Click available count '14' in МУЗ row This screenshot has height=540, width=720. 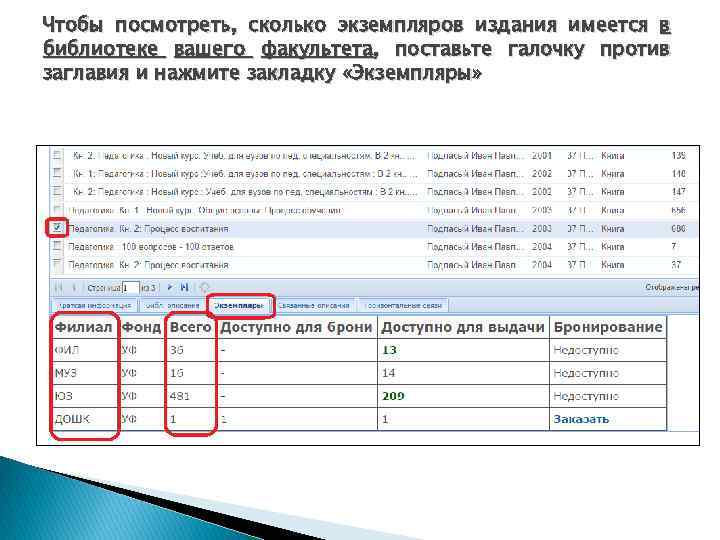click(388, 373)
